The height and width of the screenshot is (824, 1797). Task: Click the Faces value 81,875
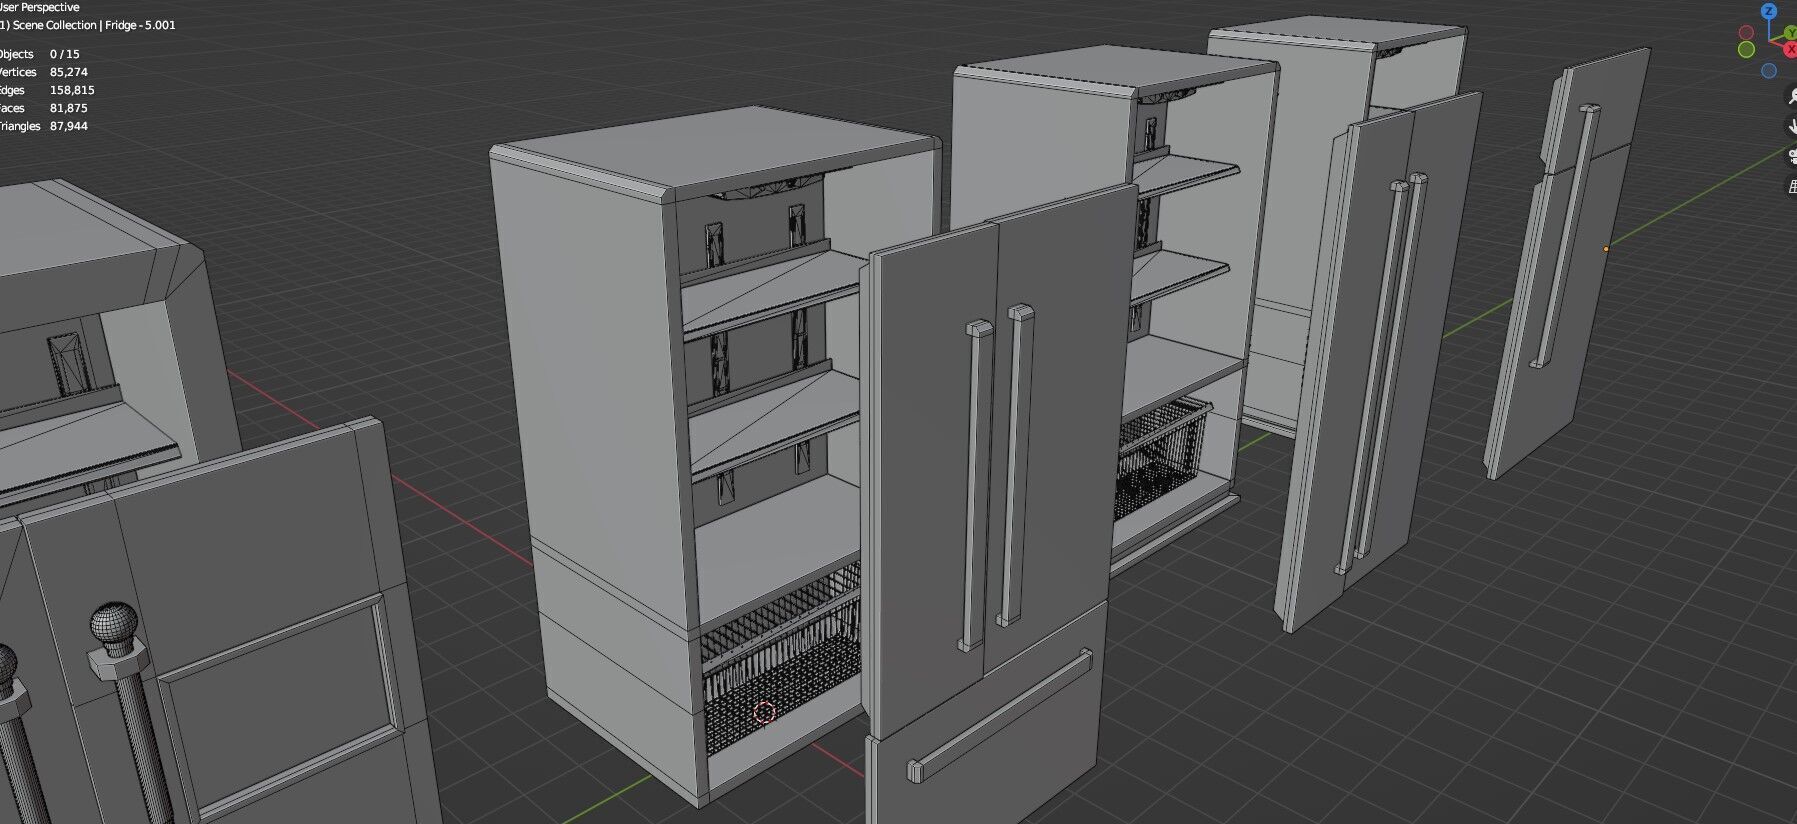[x=69, y=108]
